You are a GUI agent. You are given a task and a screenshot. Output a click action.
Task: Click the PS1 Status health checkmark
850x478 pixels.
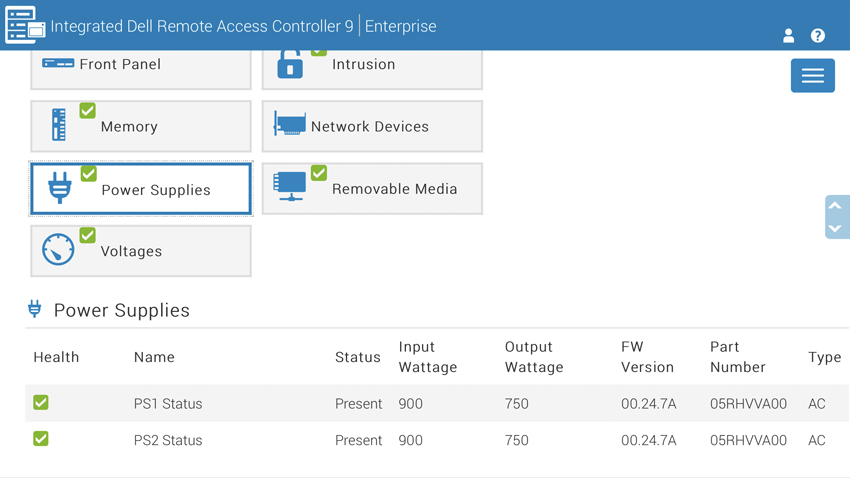click(41, 403)
